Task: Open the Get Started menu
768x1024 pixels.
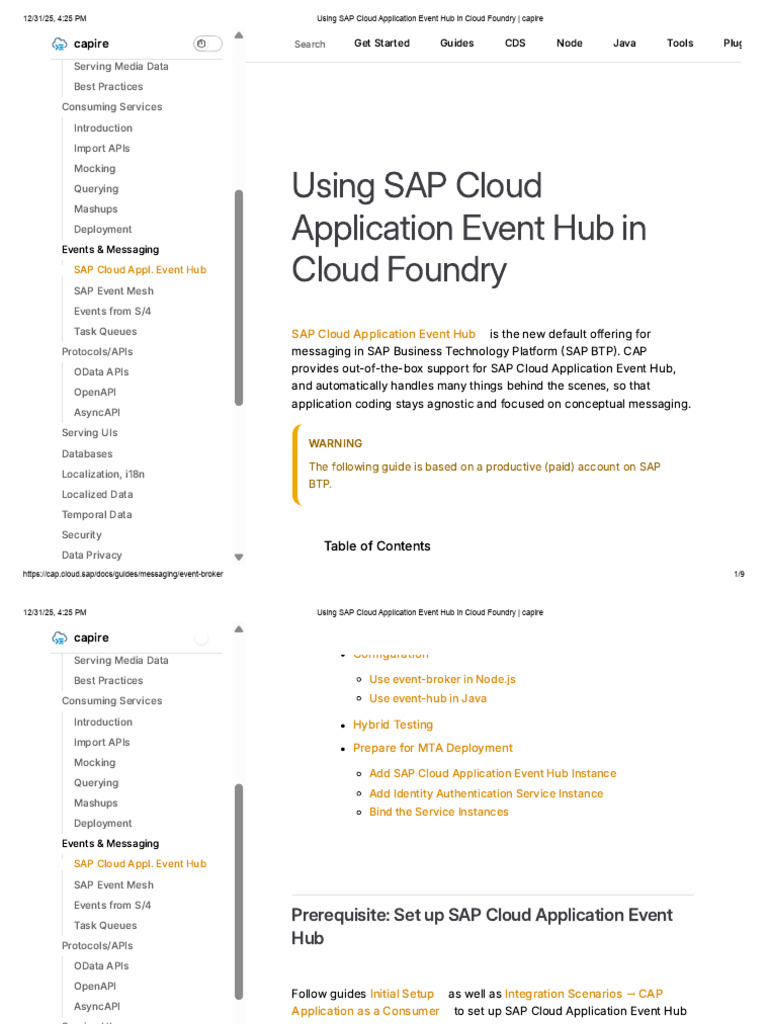Action: pos(382,43)
